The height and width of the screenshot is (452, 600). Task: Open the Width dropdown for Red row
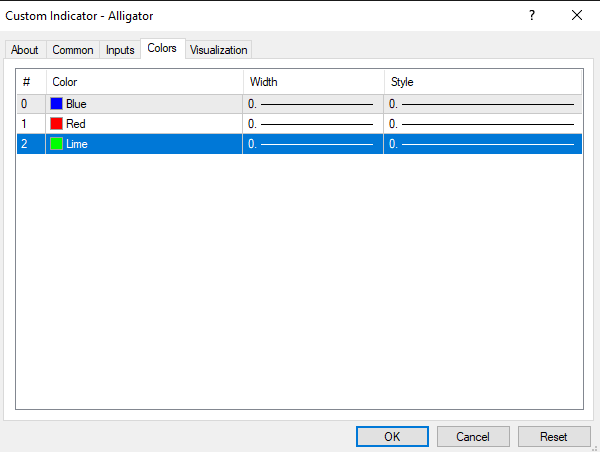312,124
